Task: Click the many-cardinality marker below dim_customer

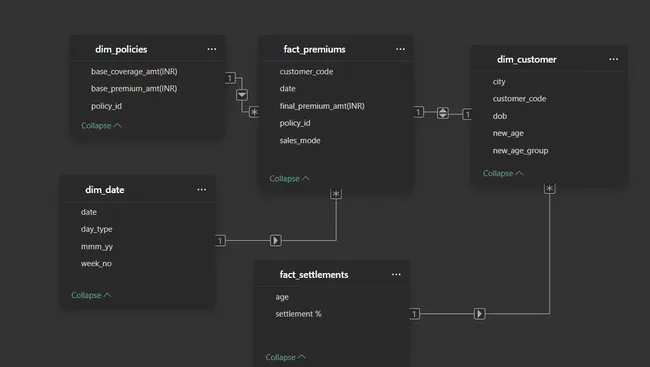Action: coord(550,189)
